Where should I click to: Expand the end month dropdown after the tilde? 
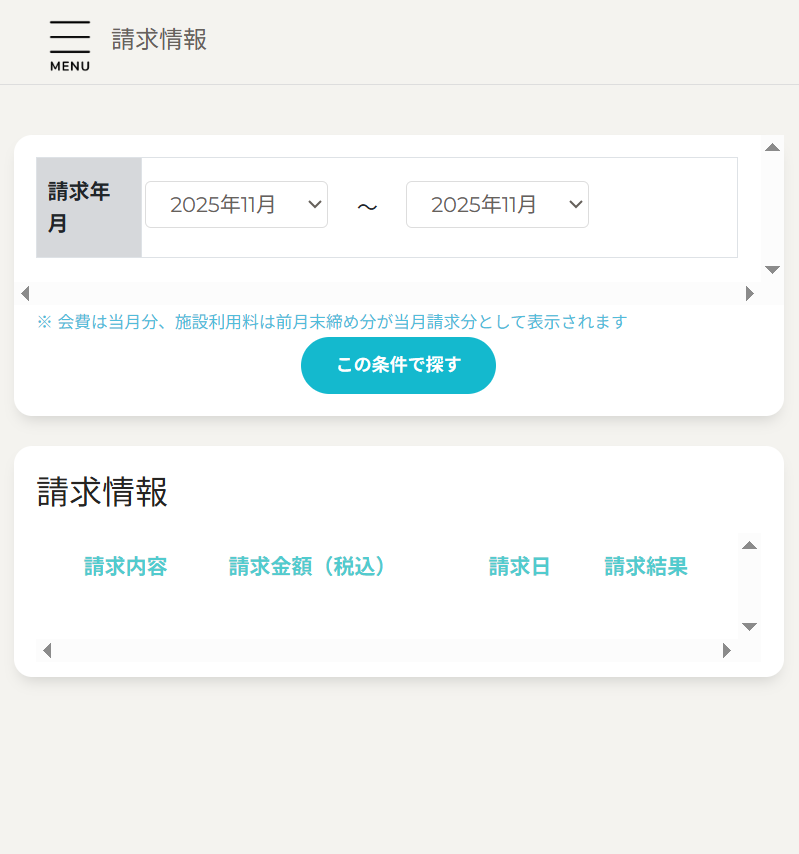pos(497,205)
